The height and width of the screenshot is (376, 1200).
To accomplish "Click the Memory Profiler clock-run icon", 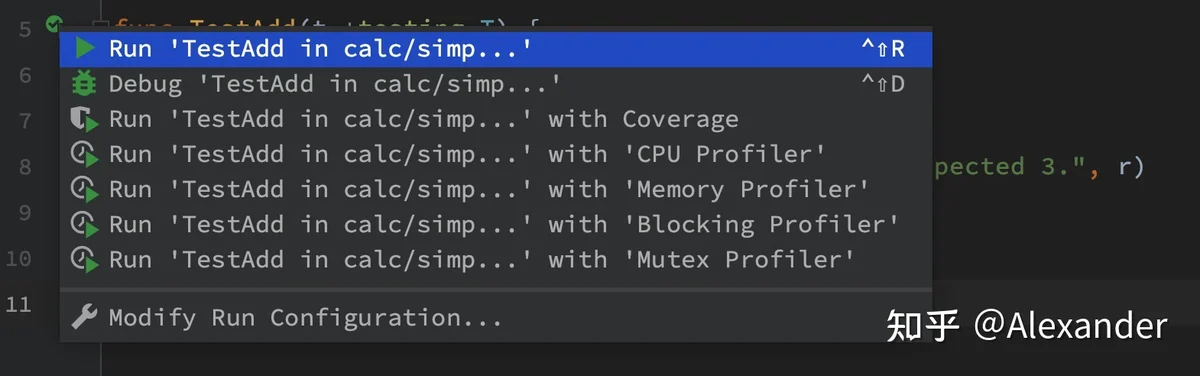I will (x=85, y=189).
